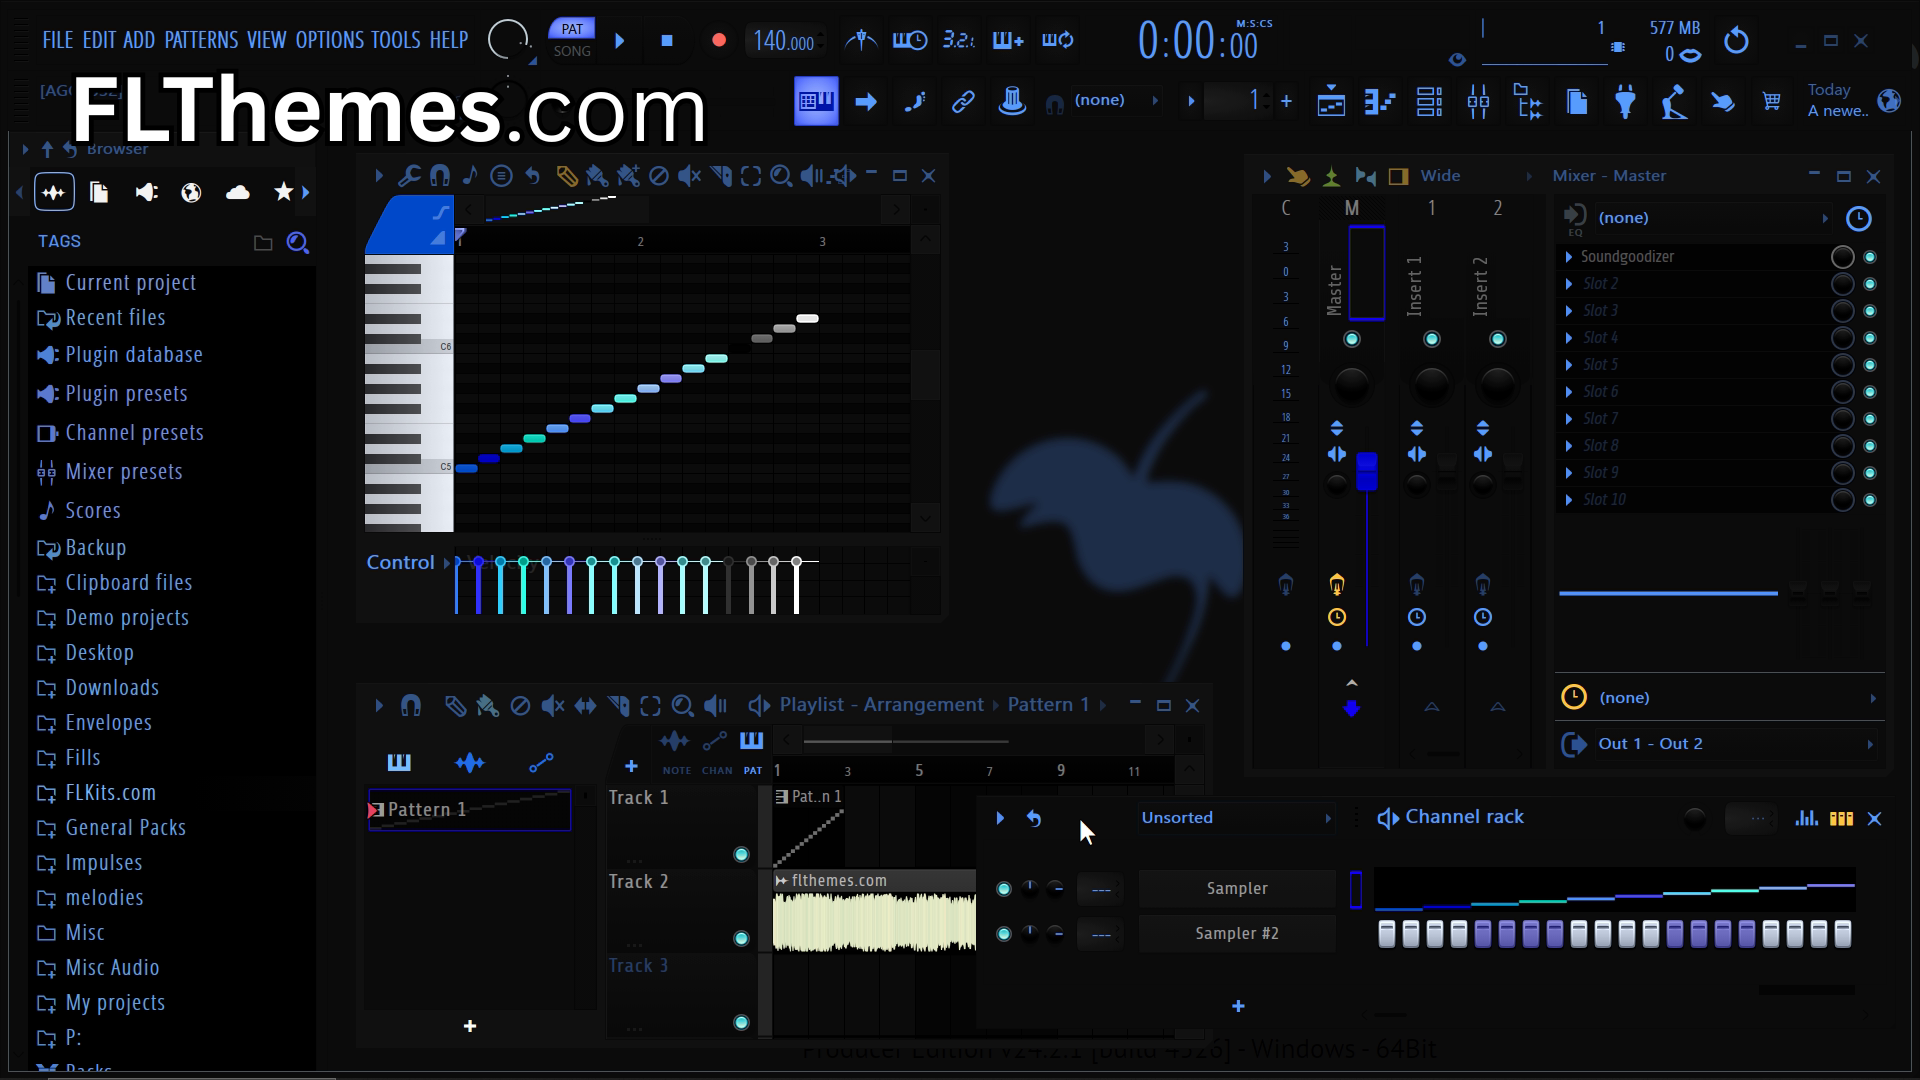Select the delete tool in playlist toolbar
Image resolution: width=1920 pixels, height=1080 pixels.
pyautogui.click(x=519, y=706)
